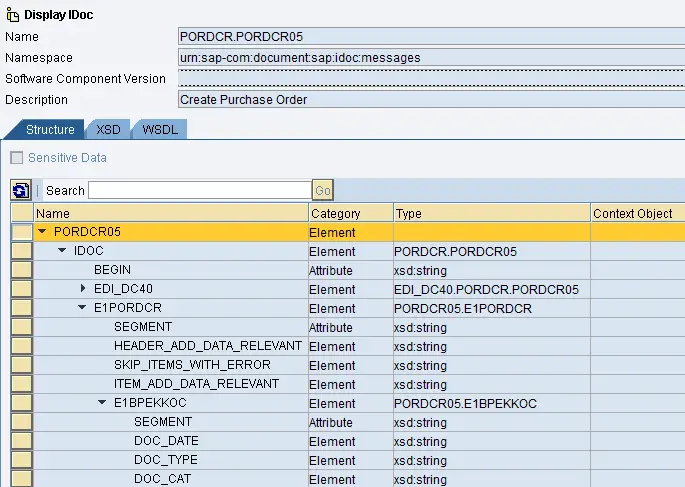Select the row selector for IDOC

22,251
